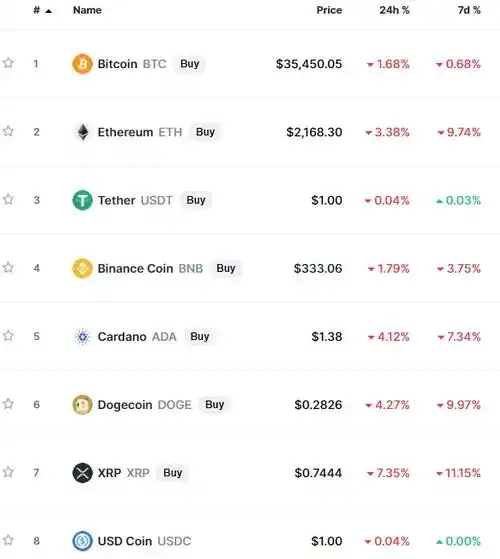Click the Tether green T logo

(x=82, y=200)
